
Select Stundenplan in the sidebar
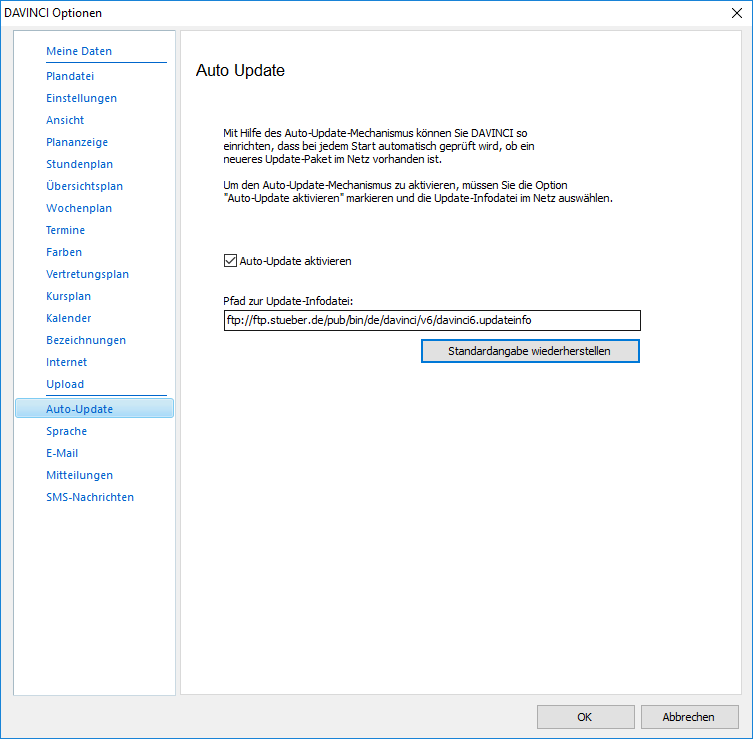point(79,164)
